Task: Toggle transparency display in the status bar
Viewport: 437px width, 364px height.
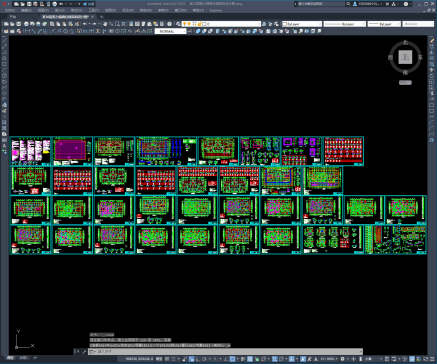Action: point(250,359)
